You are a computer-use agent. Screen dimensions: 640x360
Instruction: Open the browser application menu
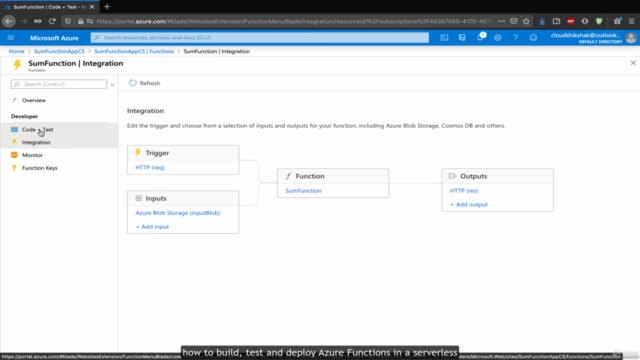[631, 21]
